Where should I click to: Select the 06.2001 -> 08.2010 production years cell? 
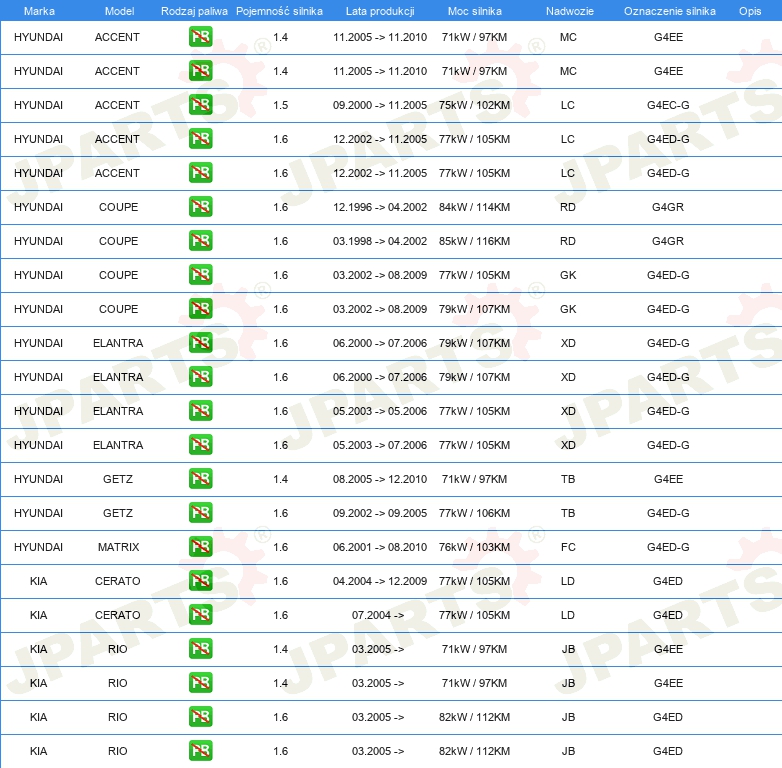tap(380, 547)
